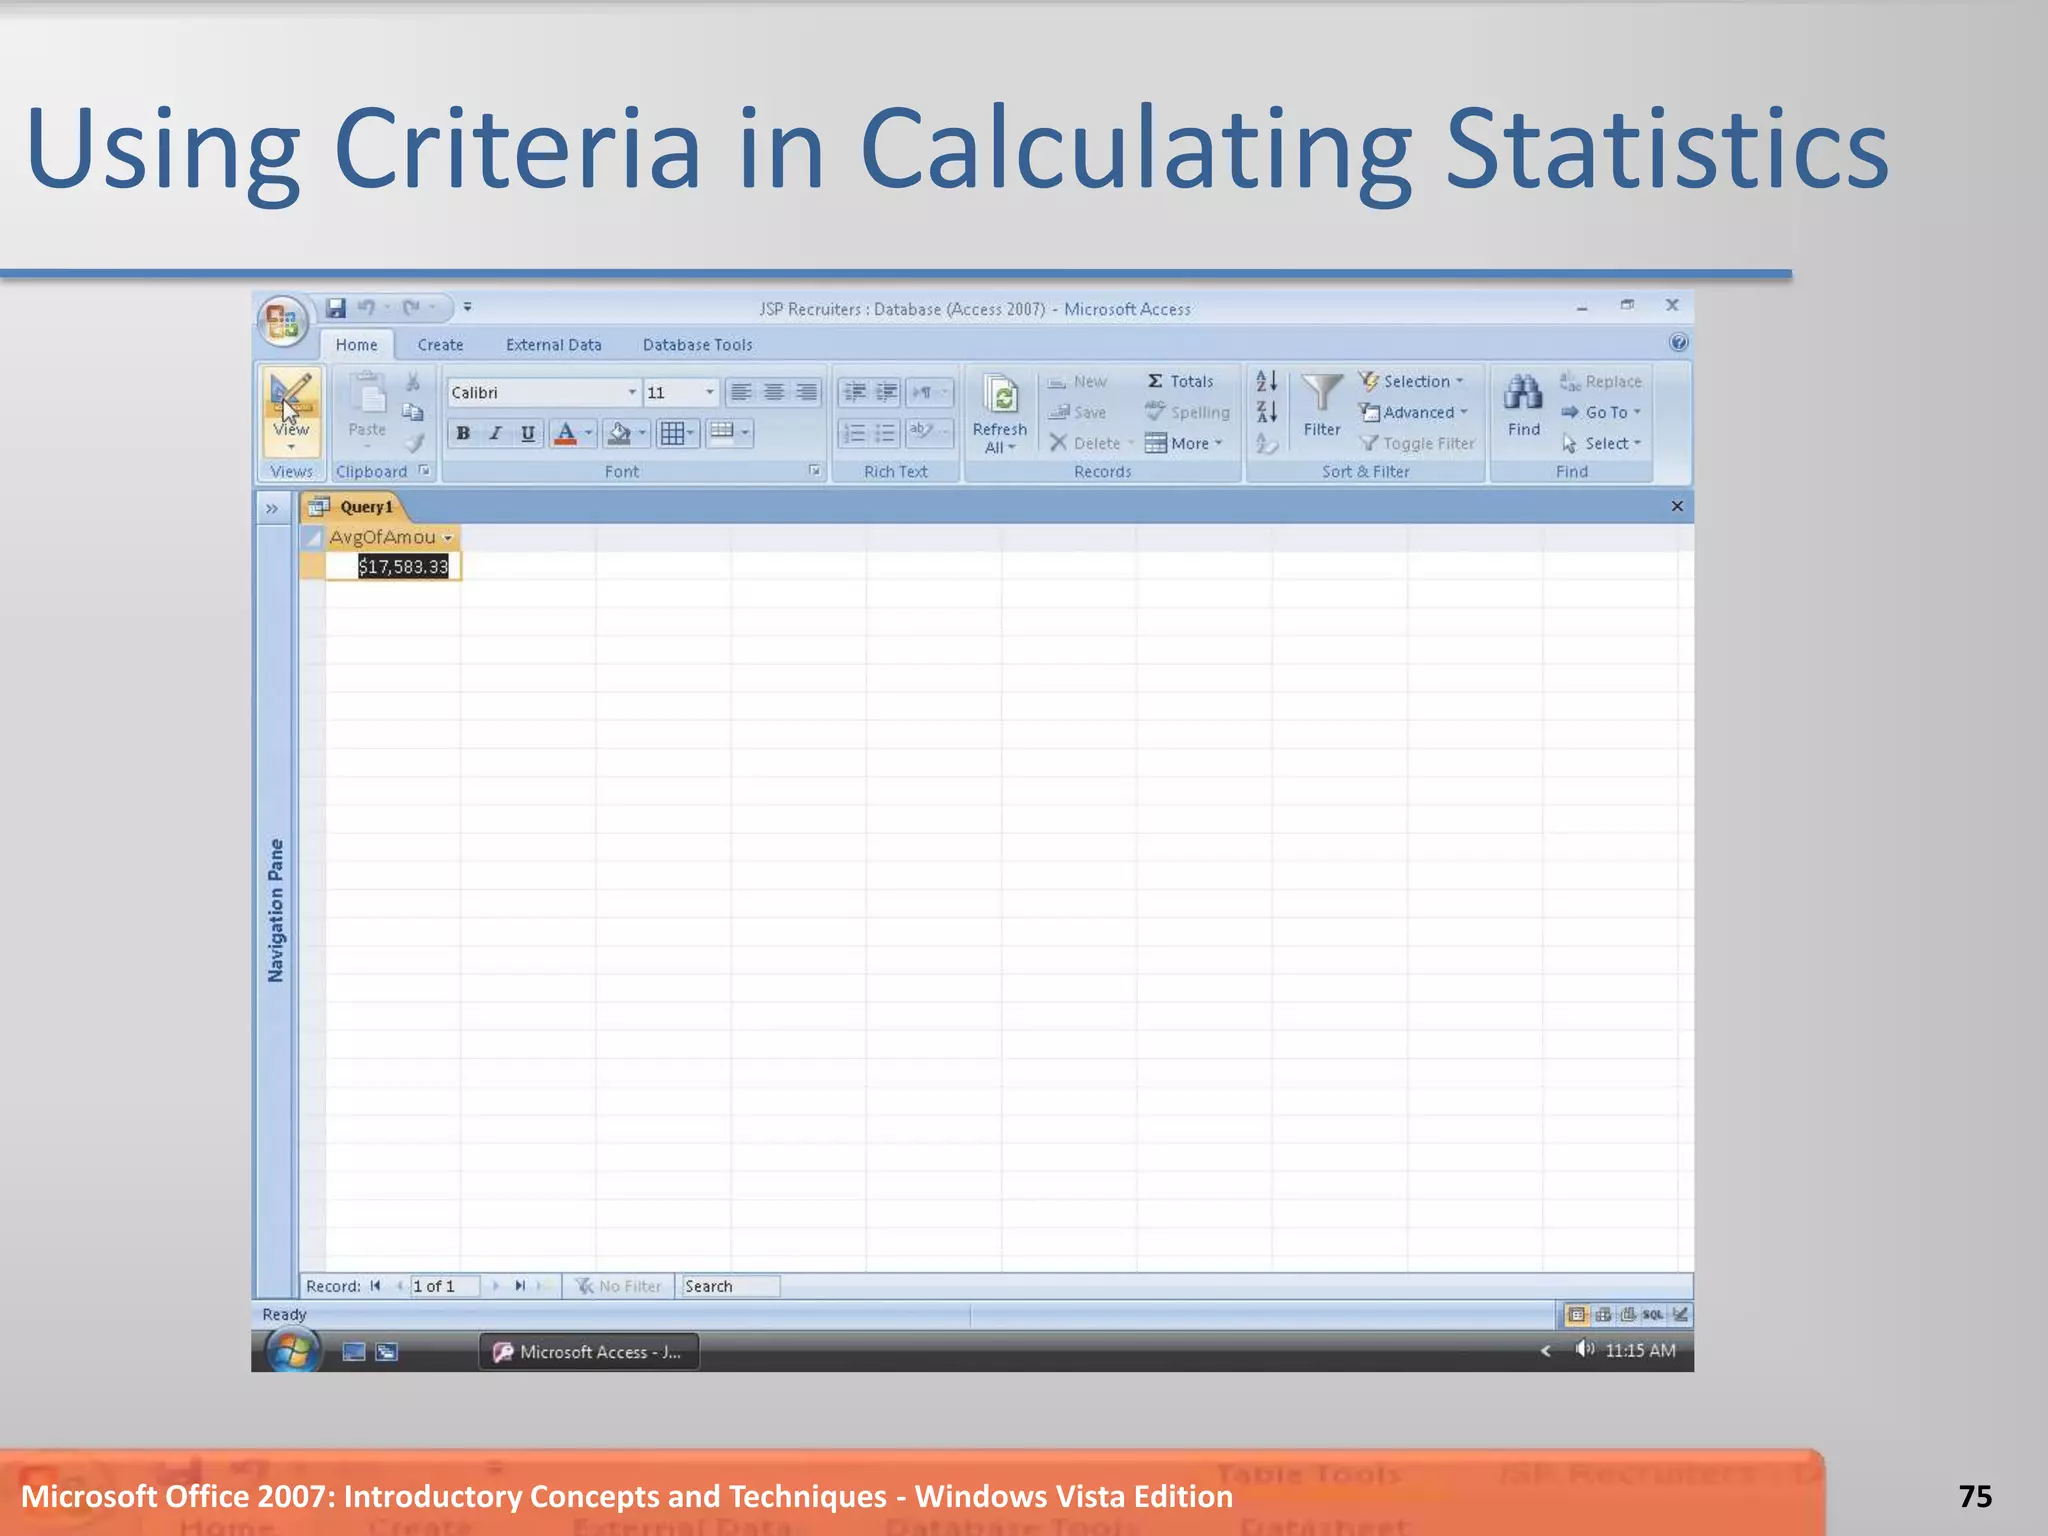
Task: Click the Numbering list icon
Action: [854, 433]
